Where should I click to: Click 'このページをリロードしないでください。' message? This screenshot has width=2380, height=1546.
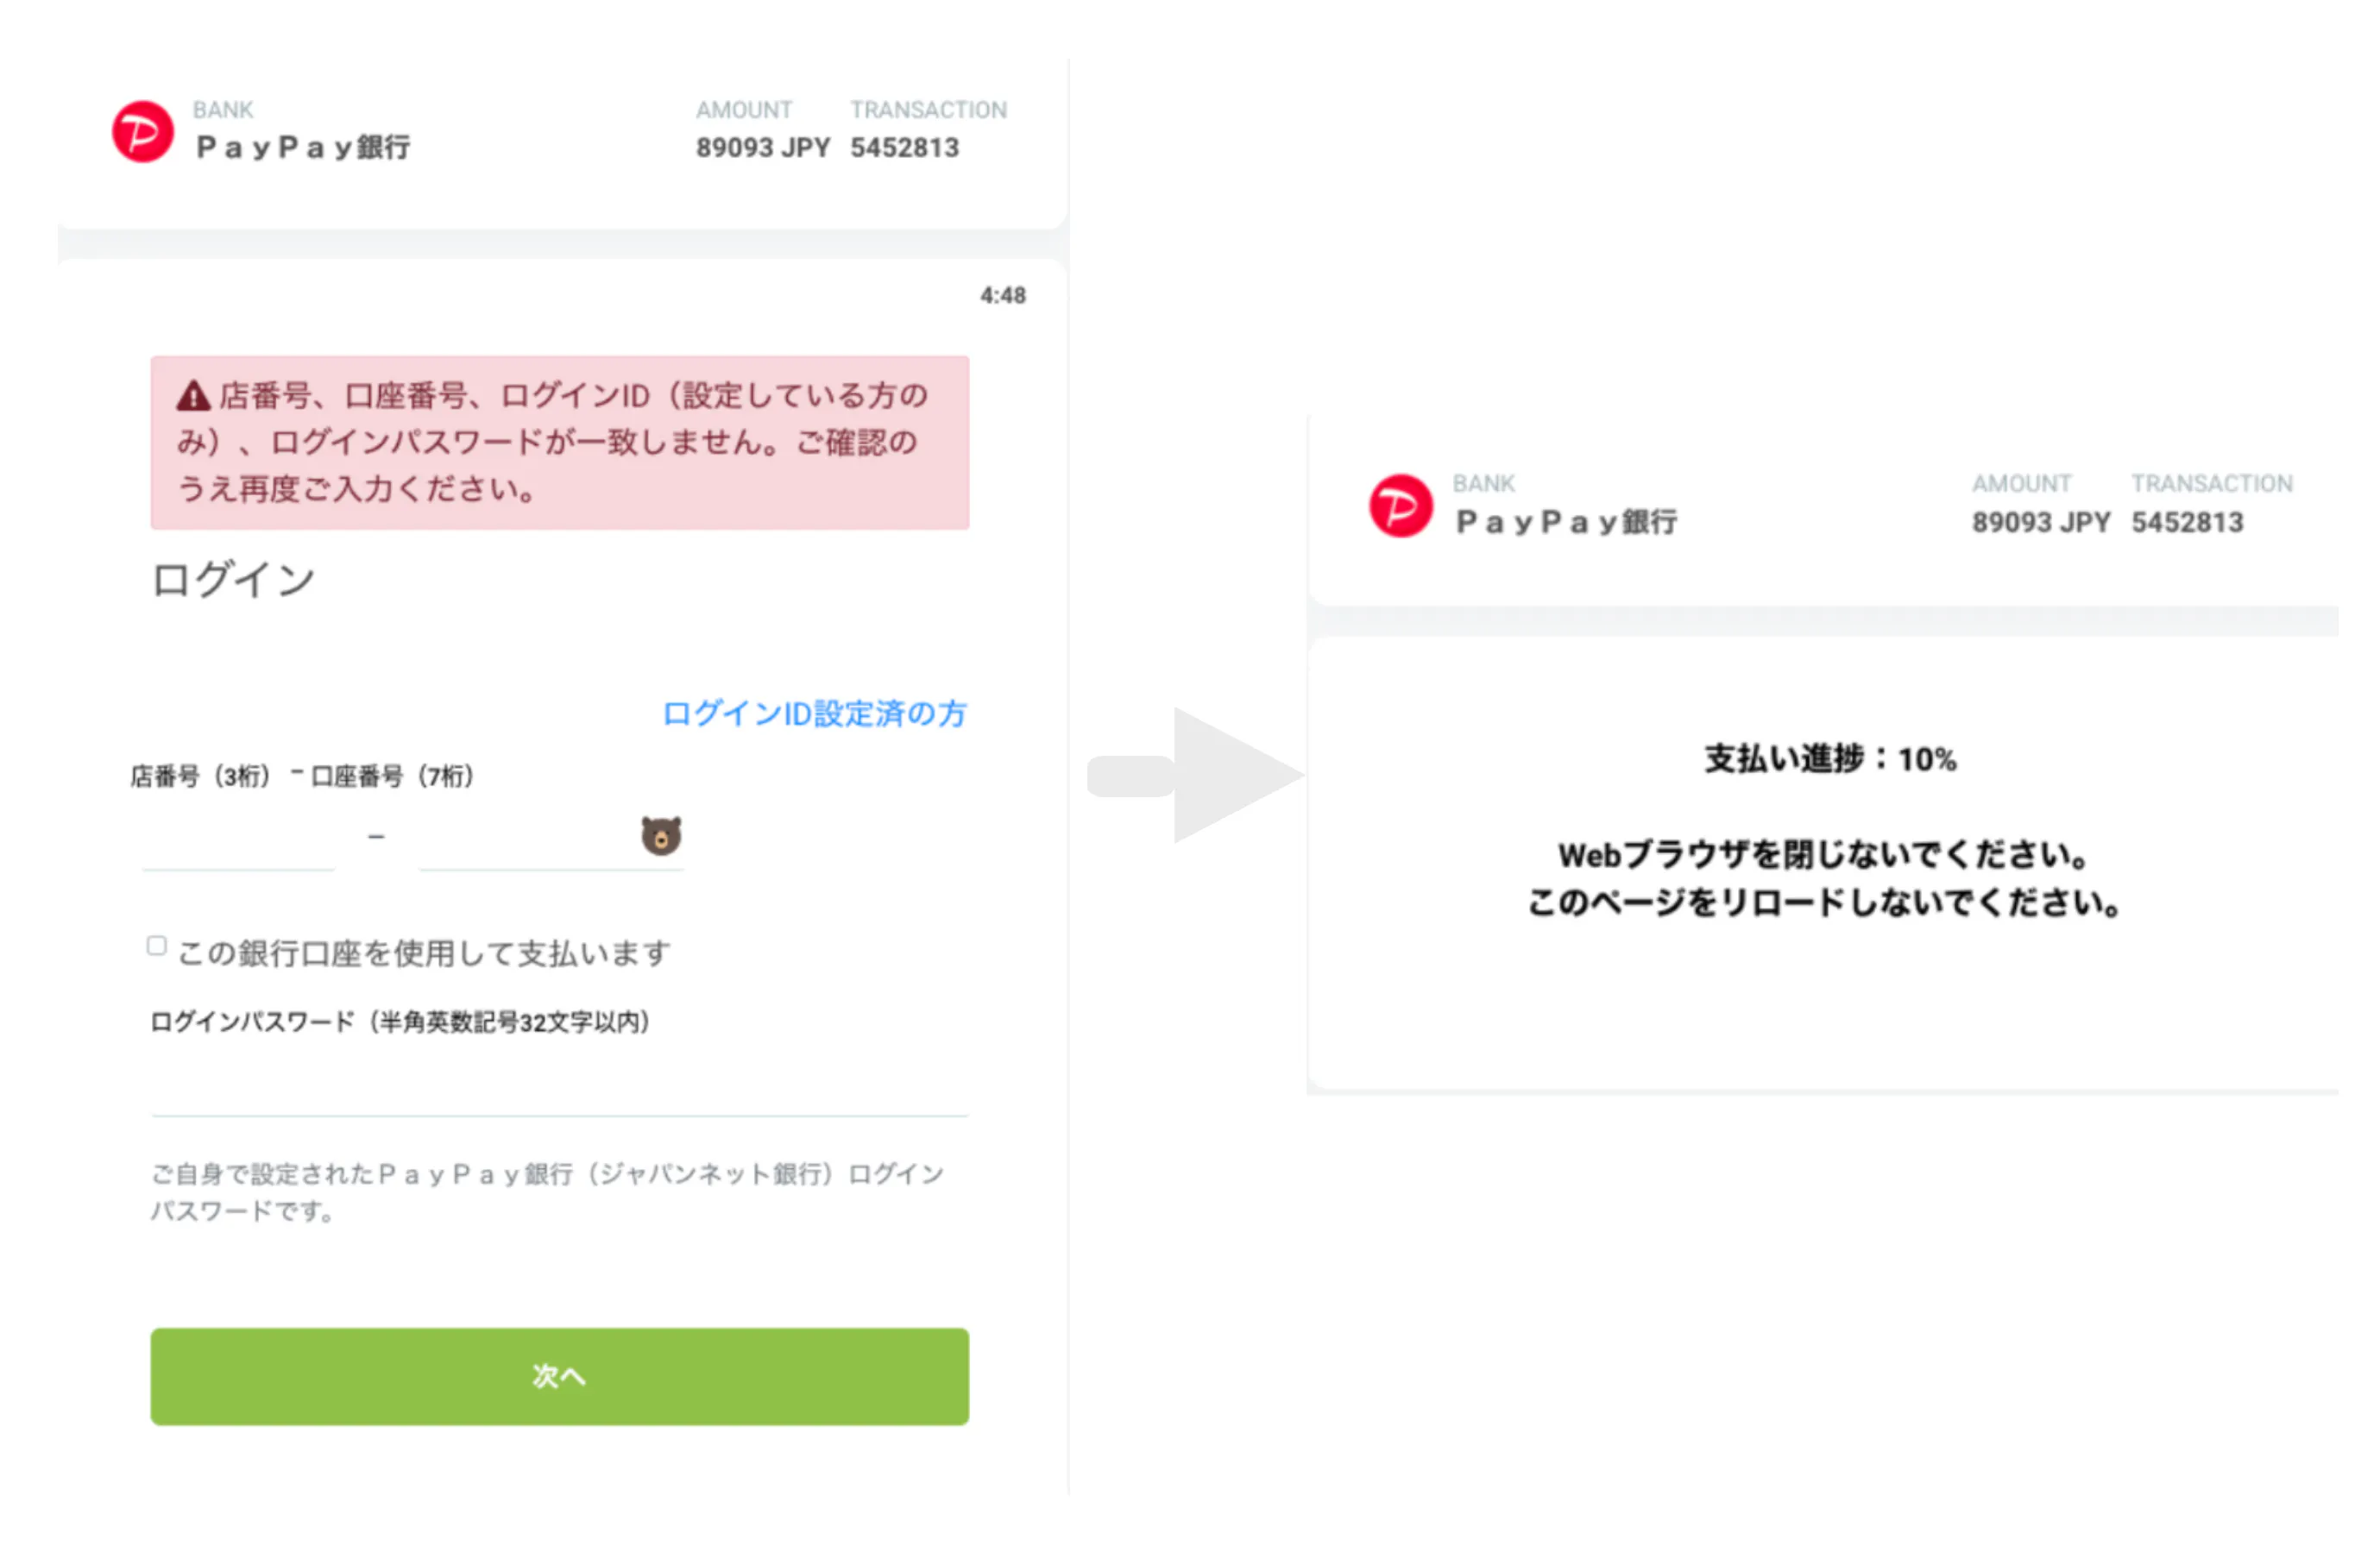pyautogui.click(x=1825, y=903)
